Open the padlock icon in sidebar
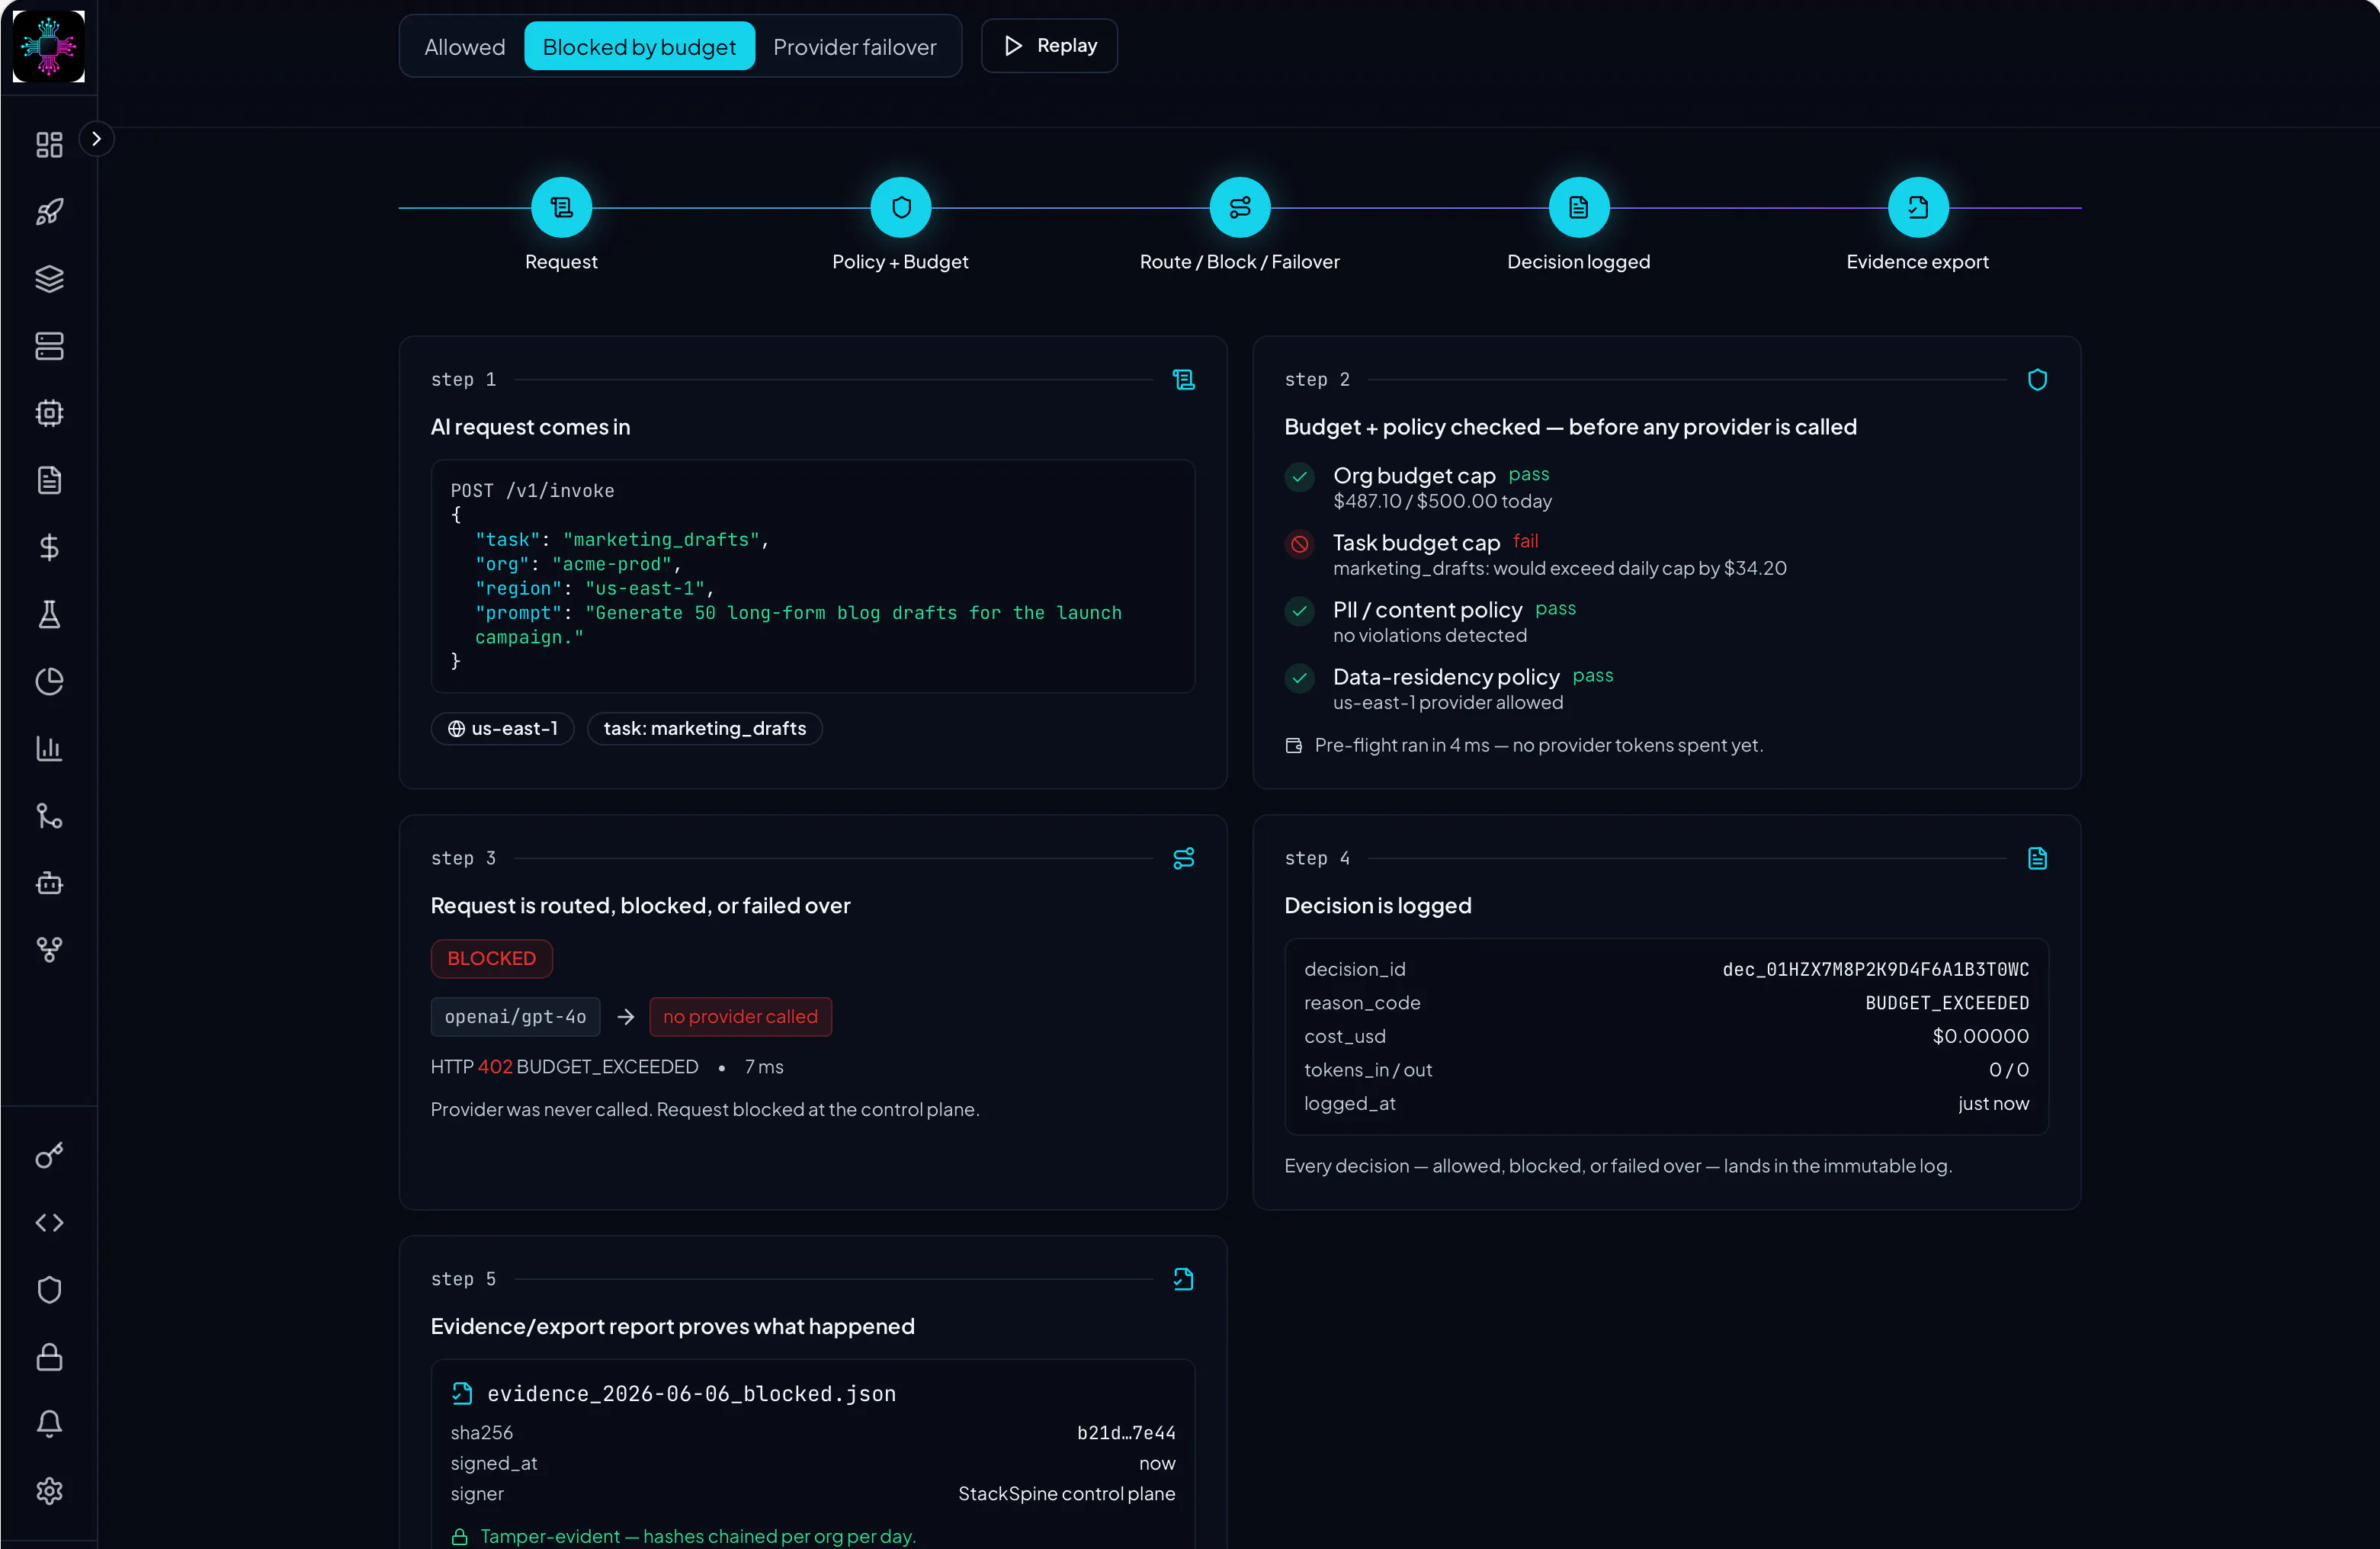This screenshot has height=1549, width=2380. coord(49,1357)
